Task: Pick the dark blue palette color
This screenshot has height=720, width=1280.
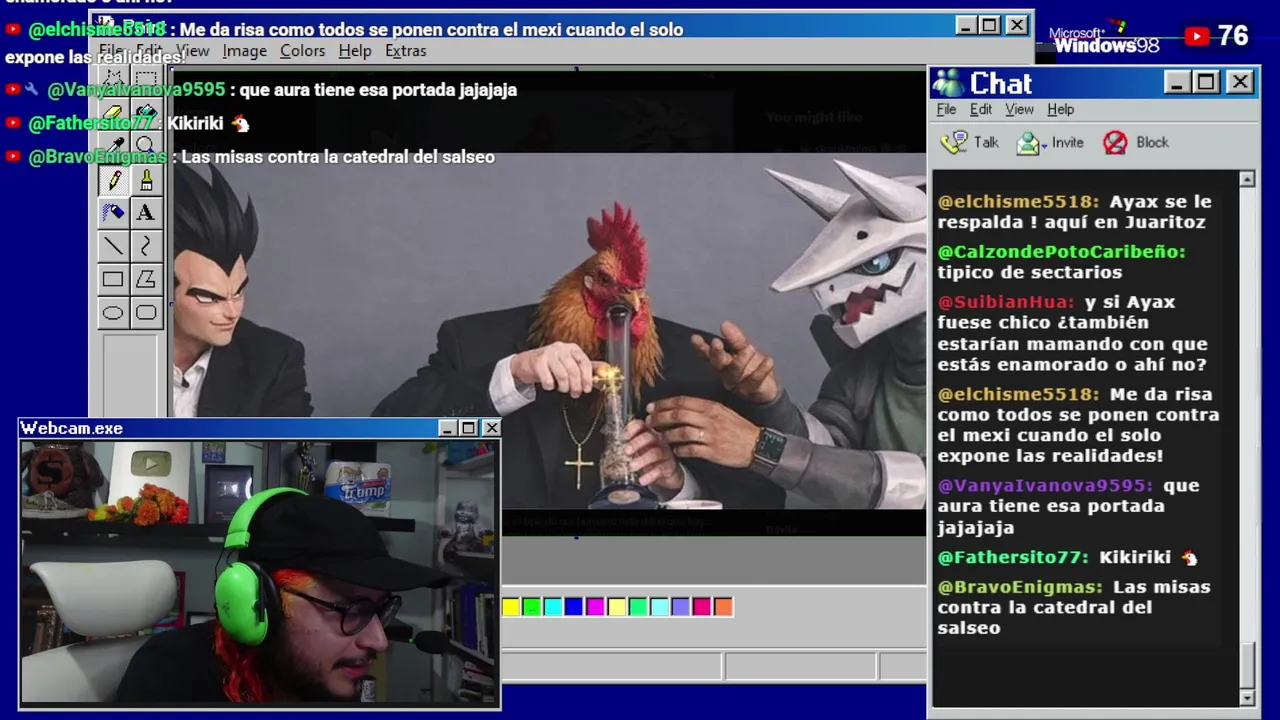Action: (x=573, y=607)
